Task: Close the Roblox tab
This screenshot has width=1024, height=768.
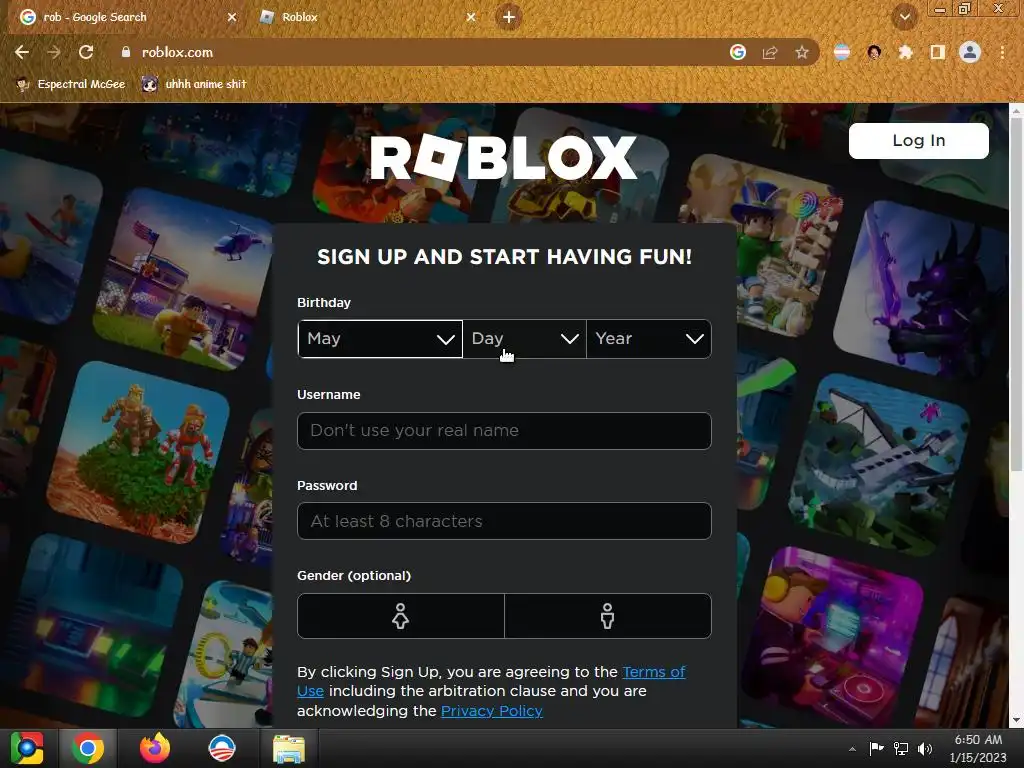Action: (471, 17)
